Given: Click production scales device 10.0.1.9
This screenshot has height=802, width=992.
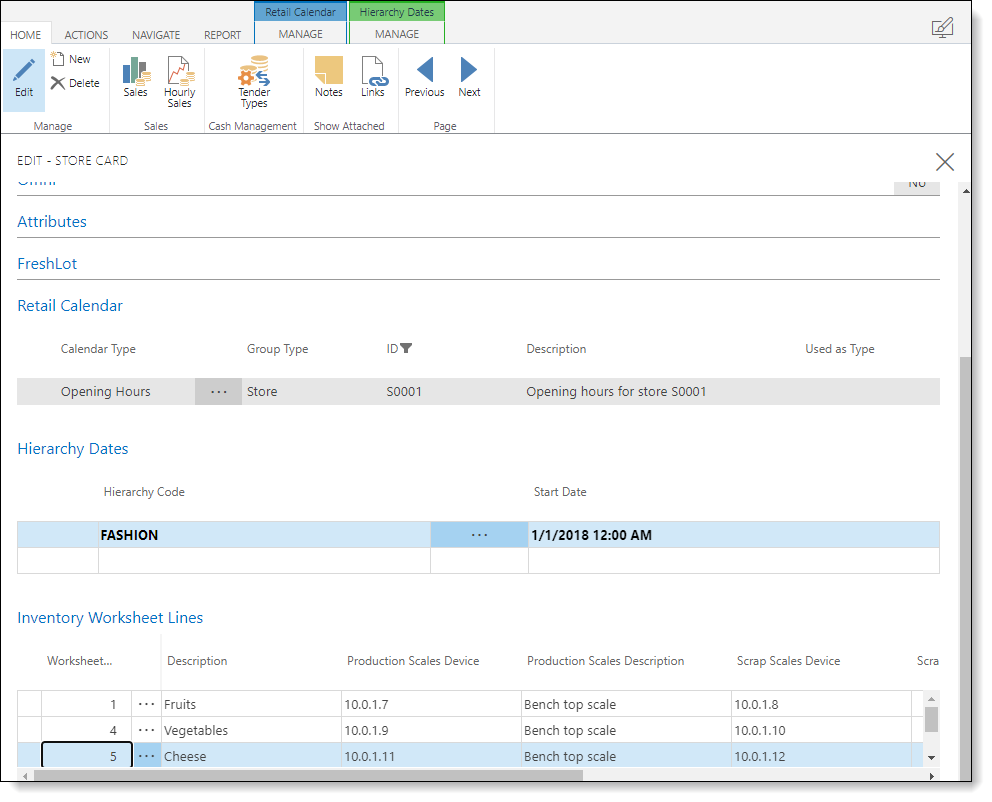Looking at the screenshot, I should (431, 730).
